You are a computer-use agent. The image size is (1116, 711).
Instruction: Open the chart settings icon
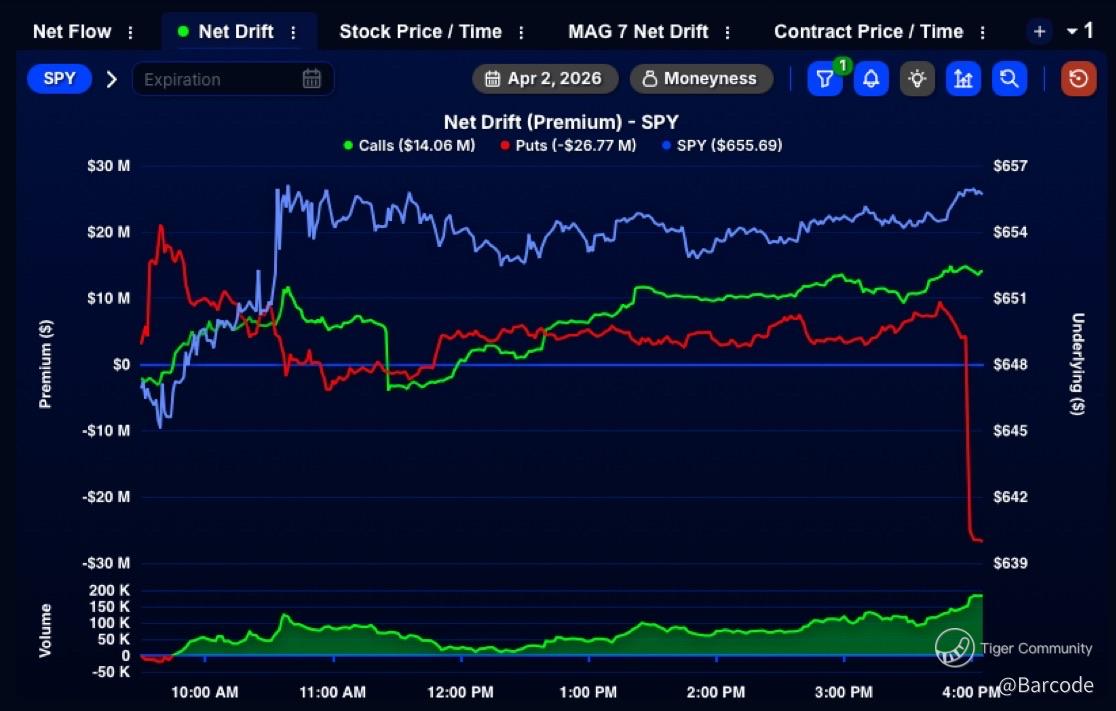coord(964,78)
